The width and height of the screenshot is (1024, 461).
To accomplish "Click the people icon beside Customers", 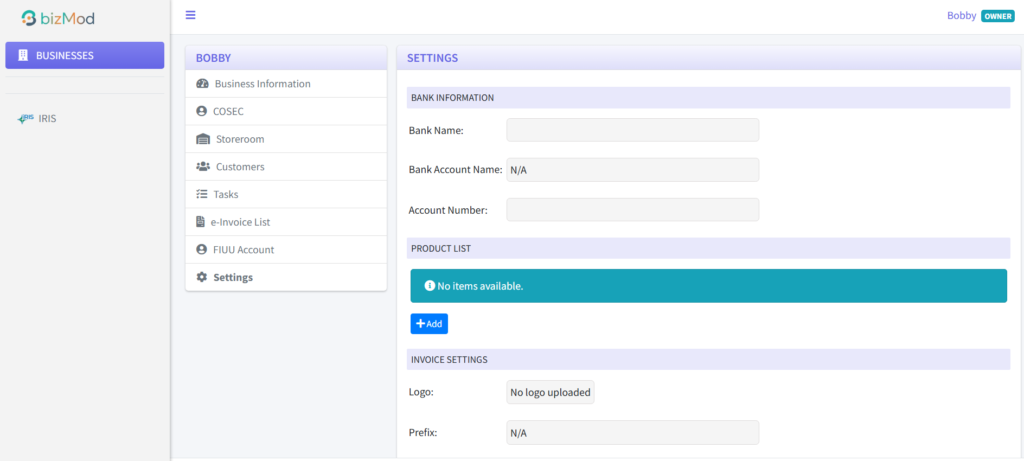I will tap(203, 167).
